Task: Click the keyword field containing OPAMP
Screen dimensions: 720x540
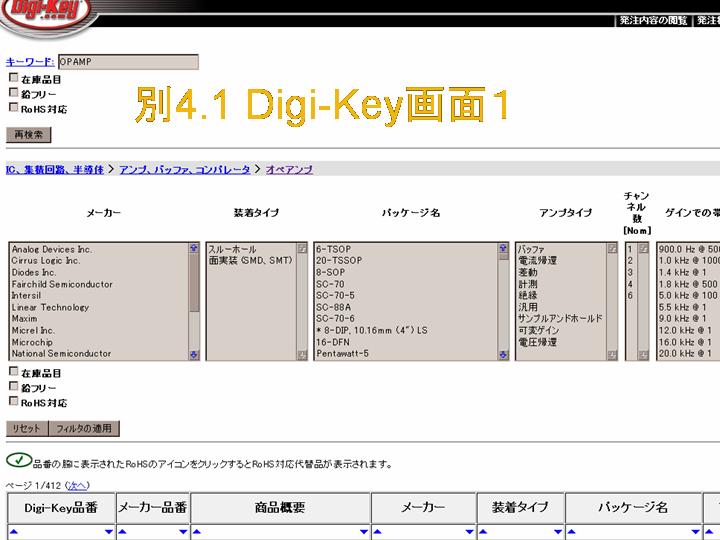Action: click(x=129, y=62)
